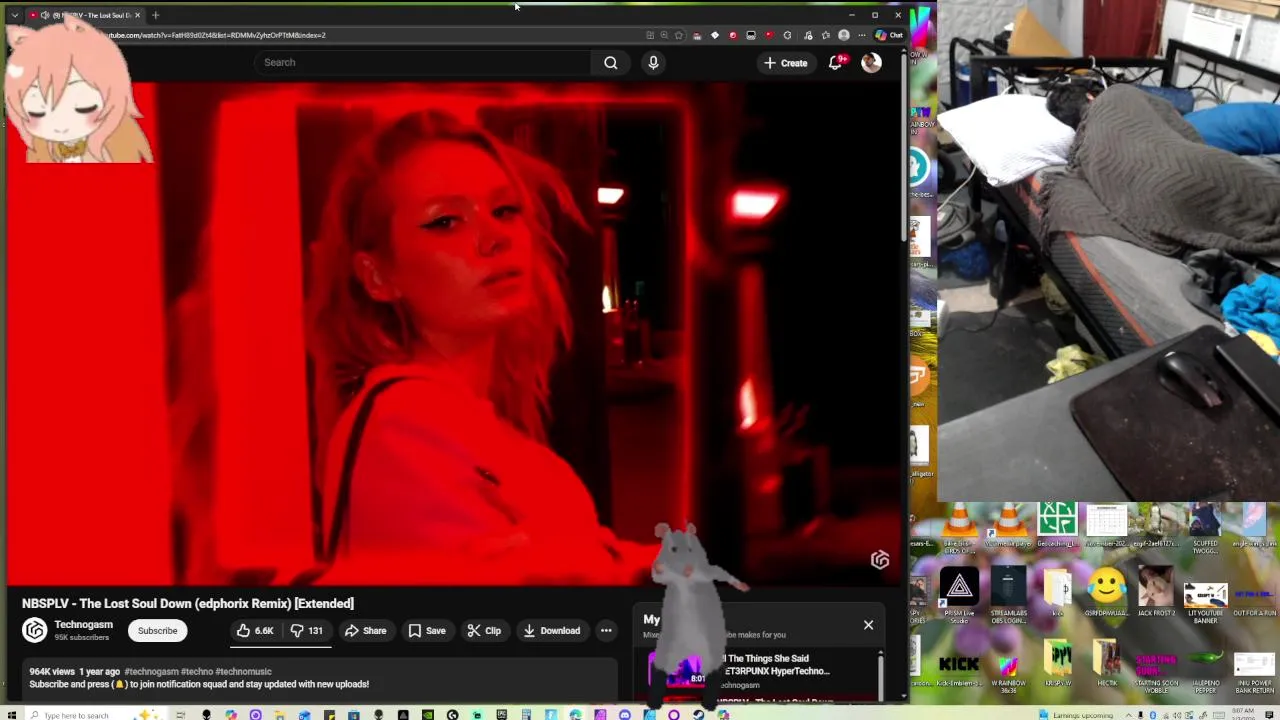The height and width of the screenshot is (720, 1280).
Task: Create a Clip from the video
Action: [484, 630]
